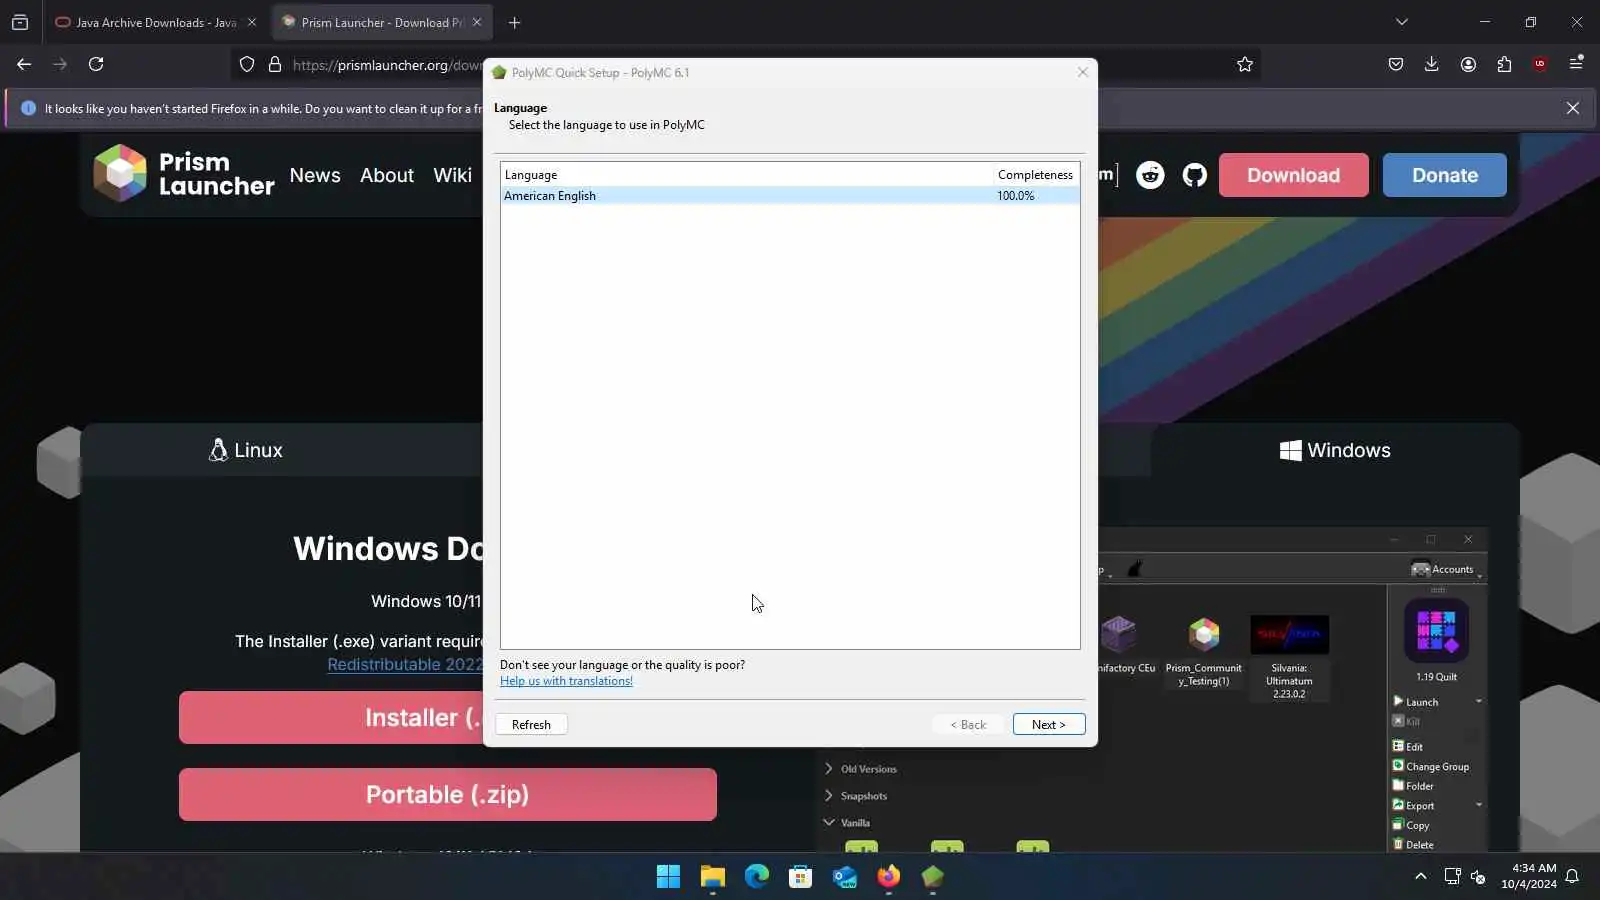Screen dimensions: 1600x900
Task: Open the About page link
Action: point(387,175)
